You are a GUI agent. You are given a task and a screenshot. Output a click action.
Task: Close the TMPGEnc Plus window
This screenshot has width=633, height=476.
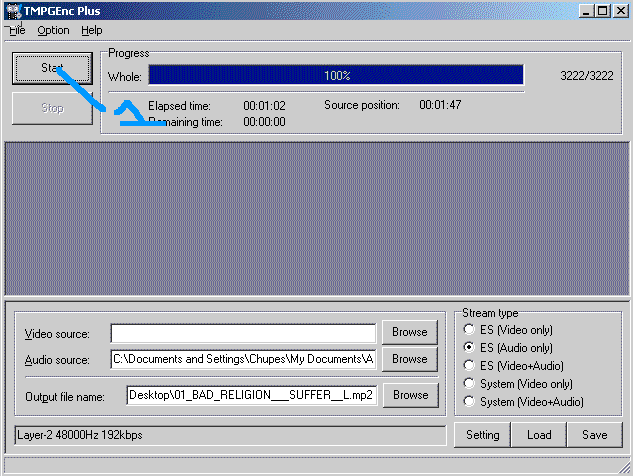[620, 11]
